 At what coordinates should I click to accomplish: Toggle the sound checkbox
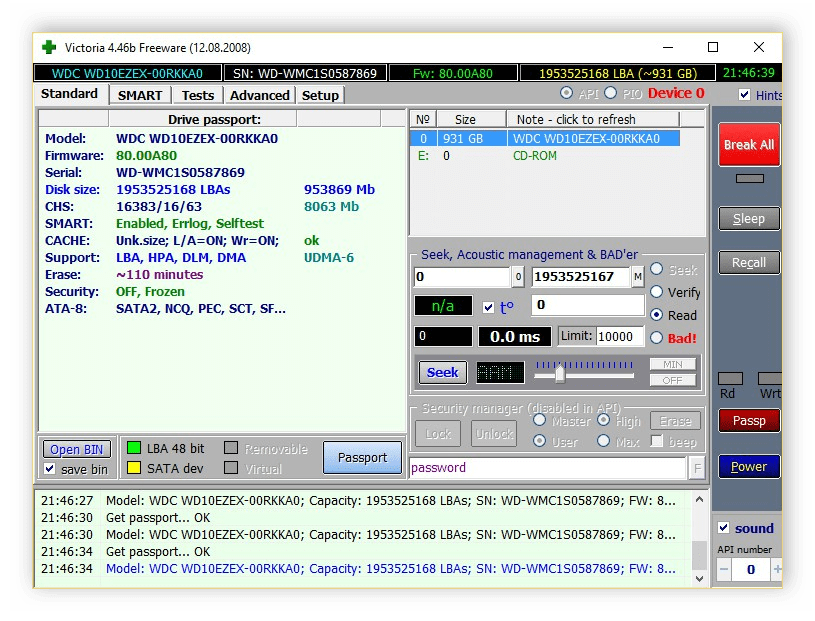pos(724,528)
